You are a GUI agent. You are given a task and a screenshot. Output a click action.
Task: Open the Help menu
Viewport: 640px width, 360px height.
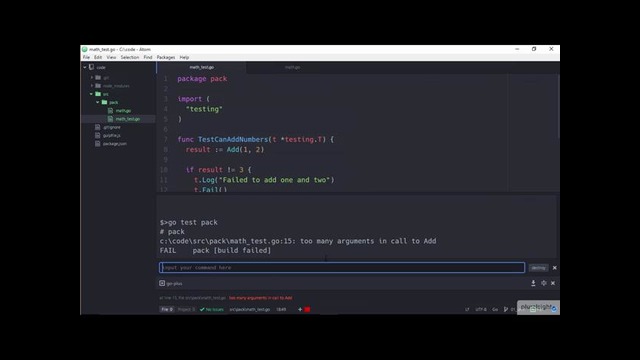pos(184,58)
